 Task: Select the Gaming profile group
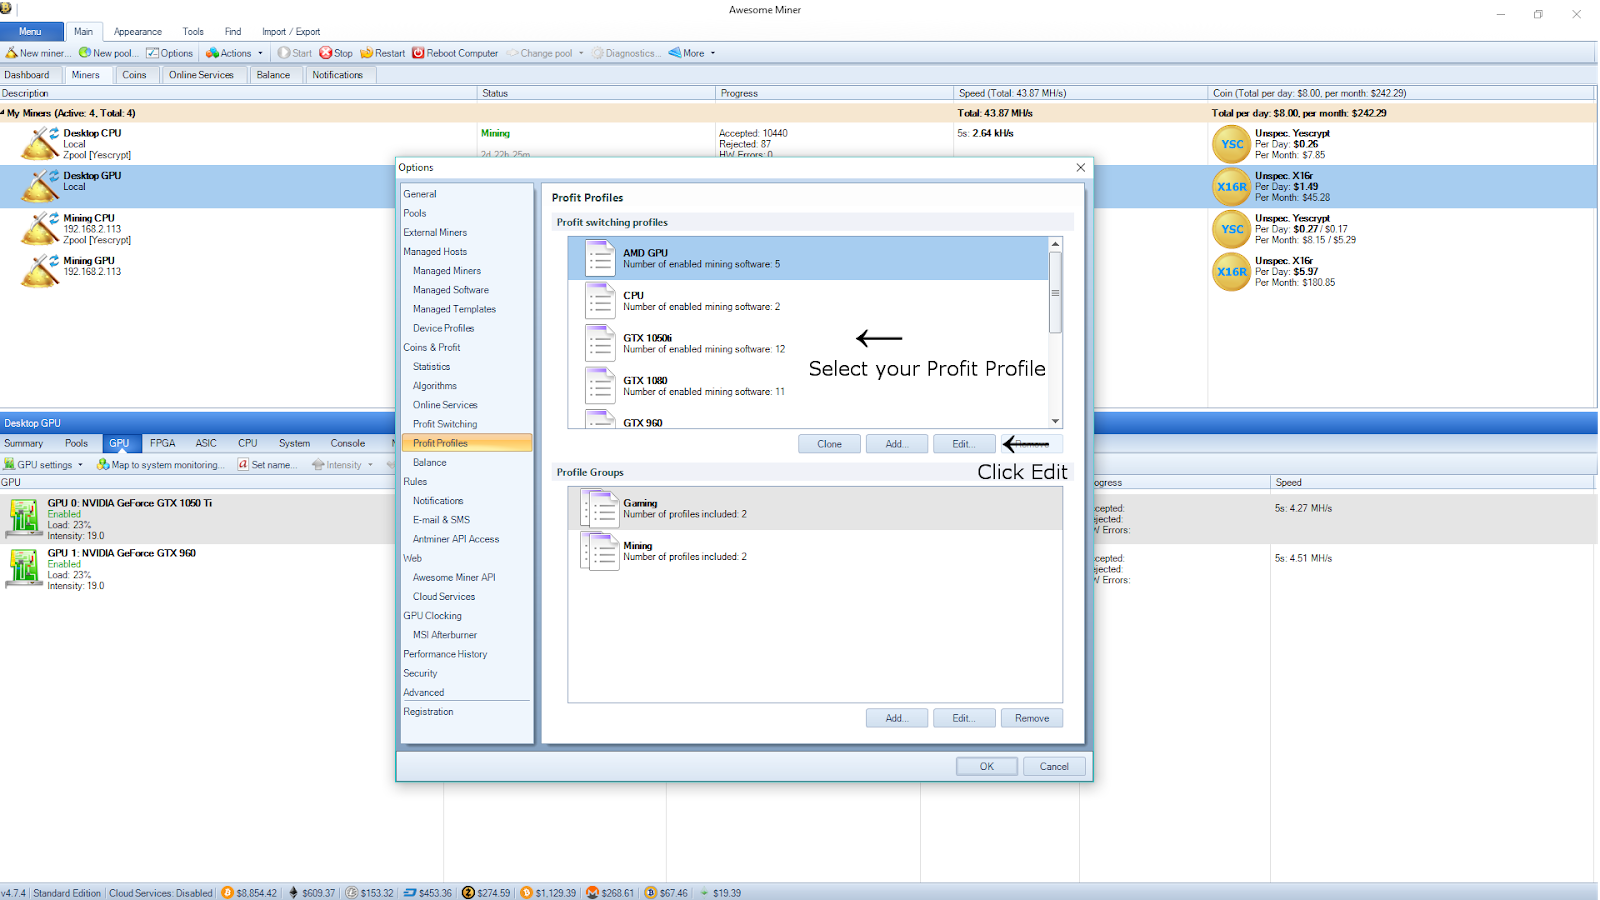[x=815, y=509]
